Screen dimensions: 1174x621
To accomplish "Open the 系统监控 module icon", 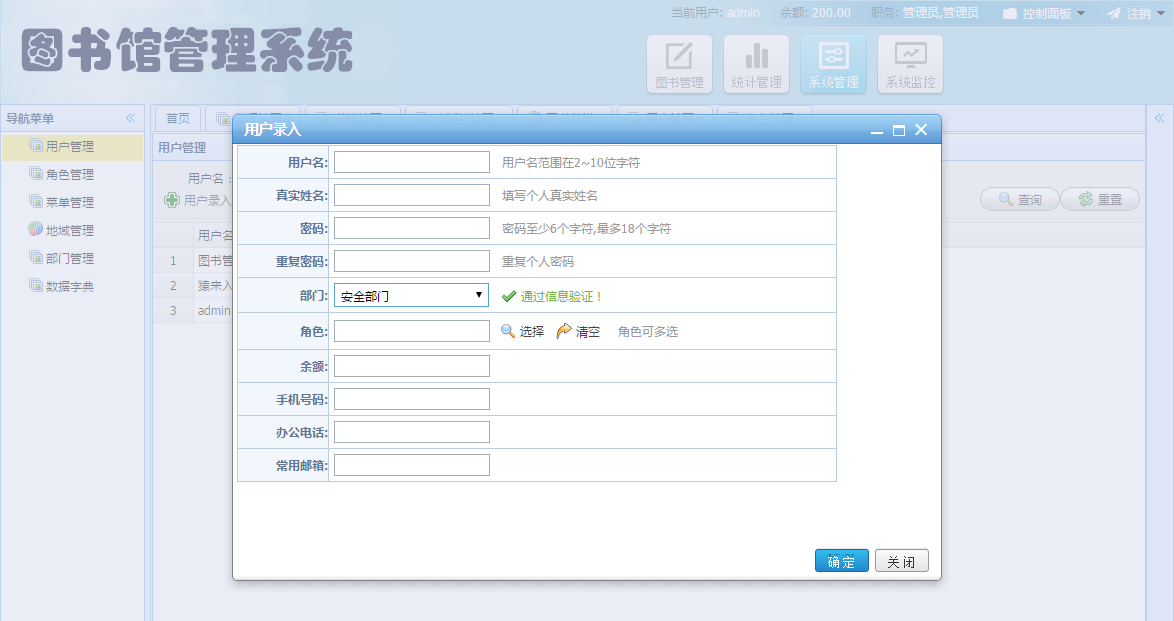I will (x=910, y=63).
